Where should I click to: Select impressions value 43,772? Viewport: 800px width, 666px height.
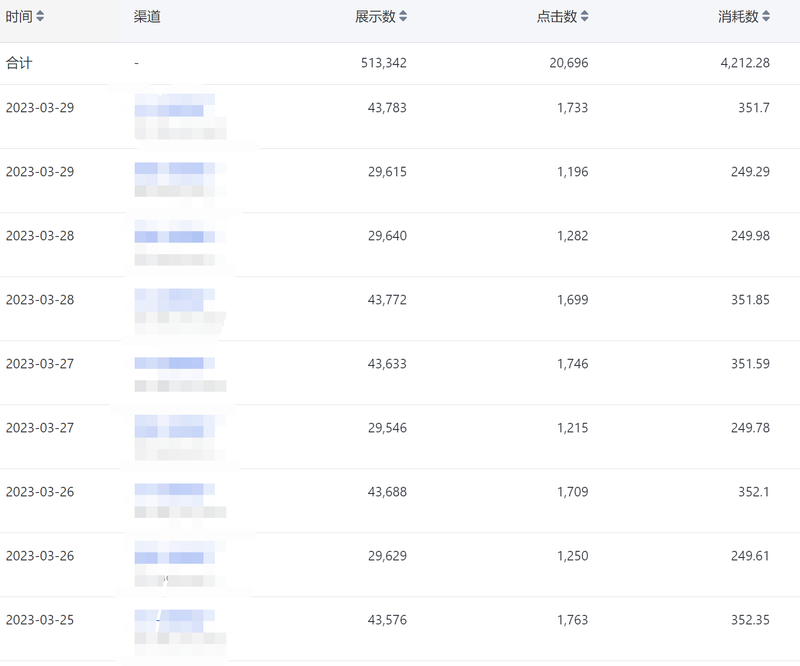pyautogui.click(x=387, y=300)
